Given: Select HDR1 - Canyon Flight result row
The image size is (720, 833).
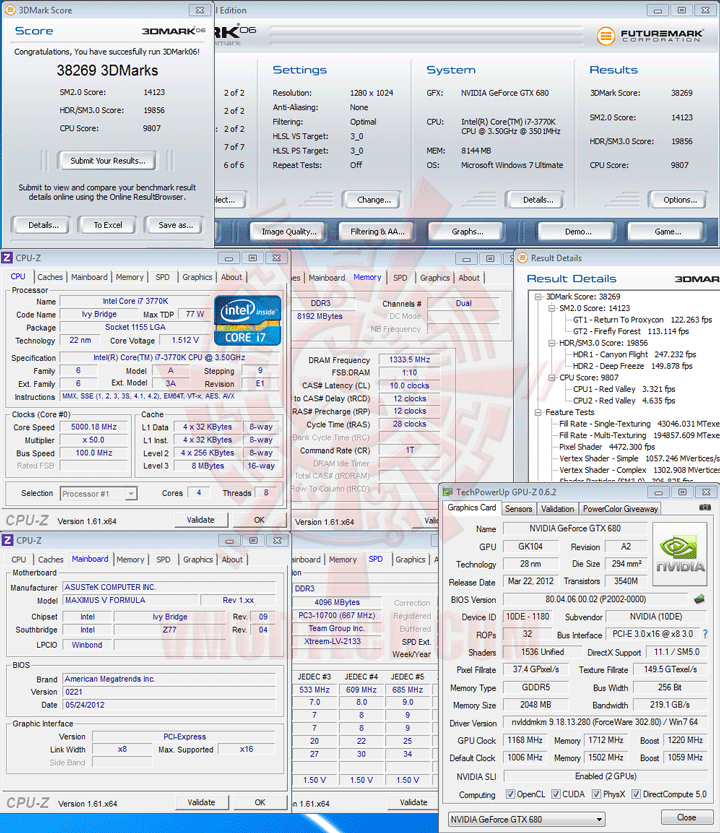Looking at the screenshot, I should [x=634, y=354].
